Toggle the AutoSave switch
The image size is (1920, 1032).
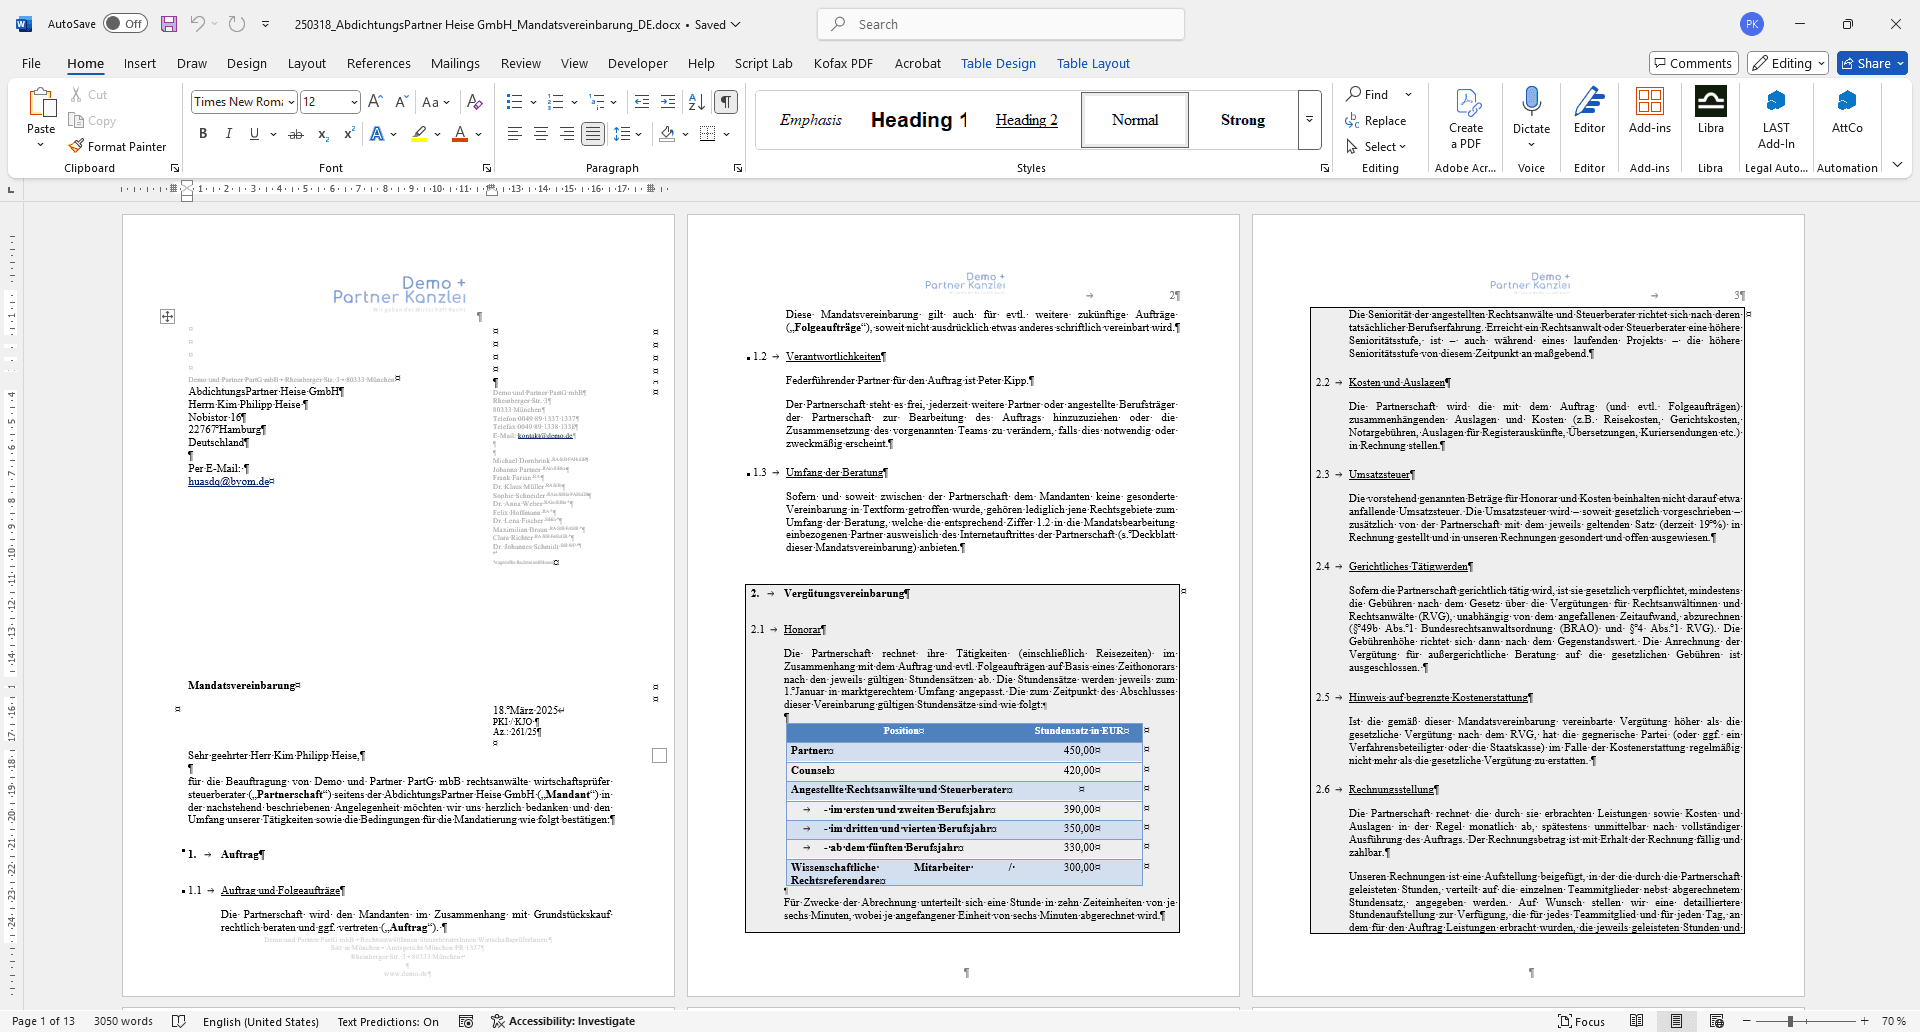(125, 24)
